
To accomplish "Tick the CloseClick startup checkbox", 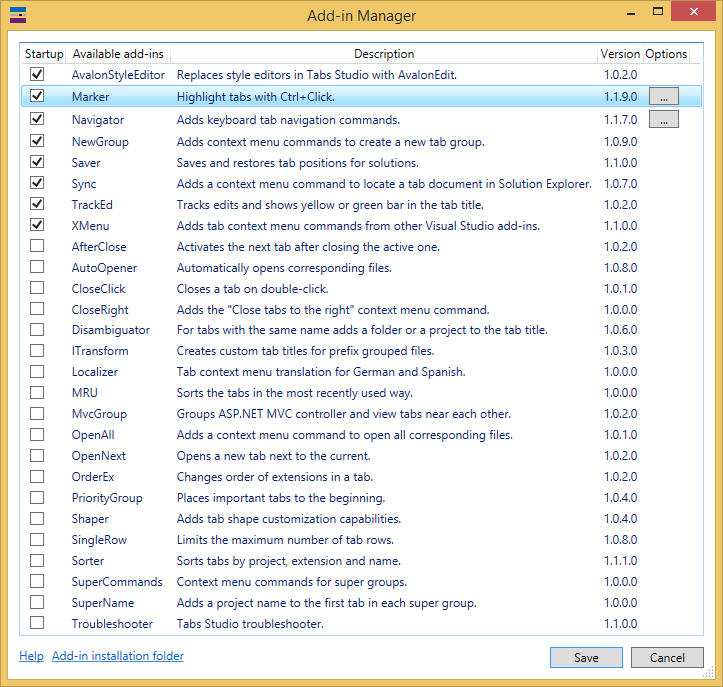I will (37, 288).
